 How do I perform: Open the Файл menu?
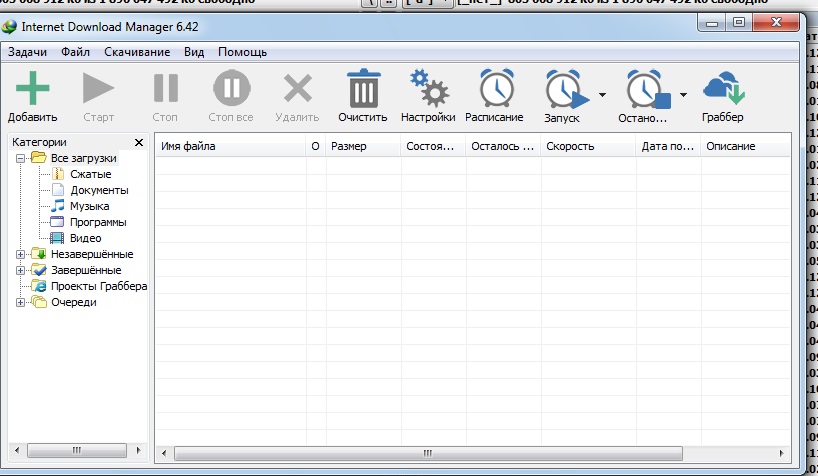point(75,52)
